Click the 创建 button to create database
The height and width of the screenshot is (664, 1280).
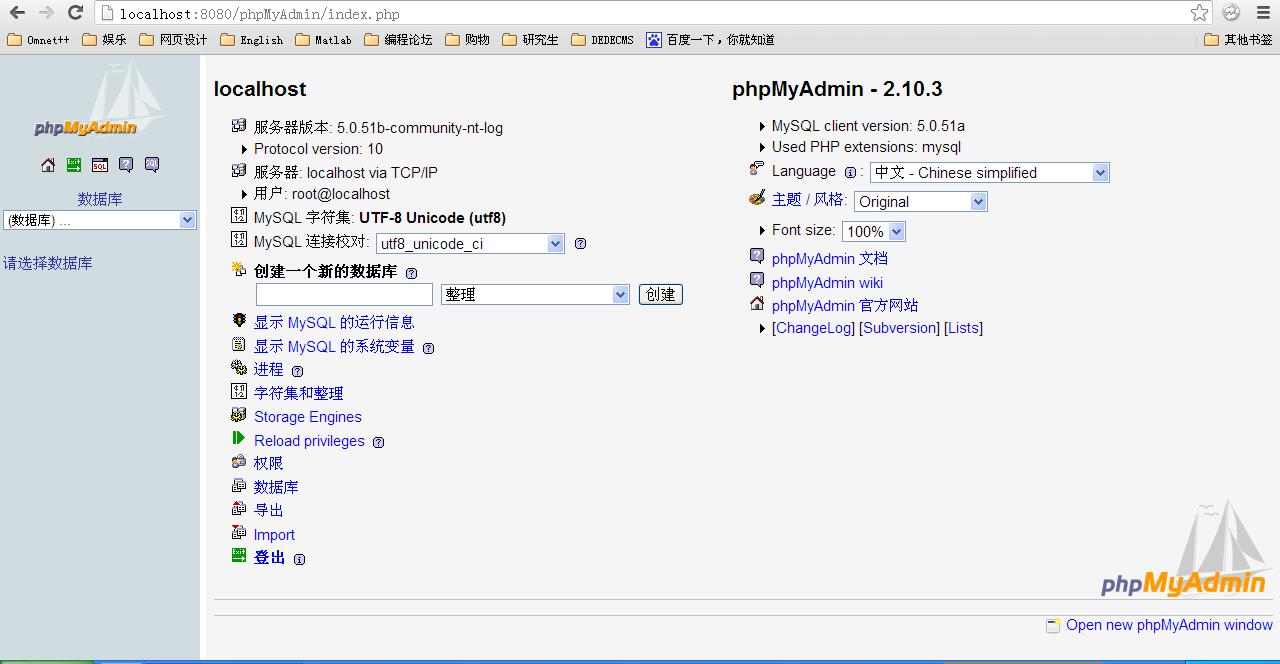point(661,294)
